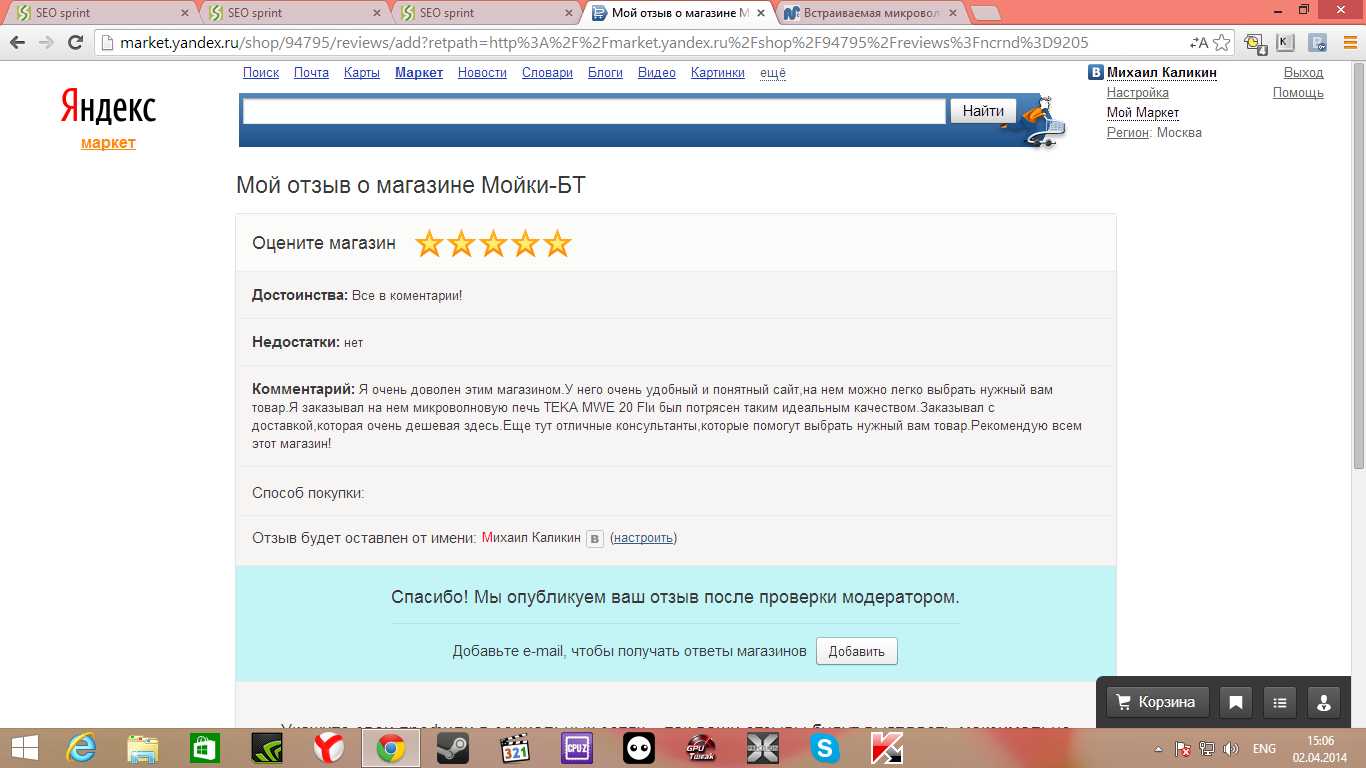The width and height of the screenshot is (1366, 768).
Task: Click the translate page icon in address bar
Action: [x=1198, y=43]
